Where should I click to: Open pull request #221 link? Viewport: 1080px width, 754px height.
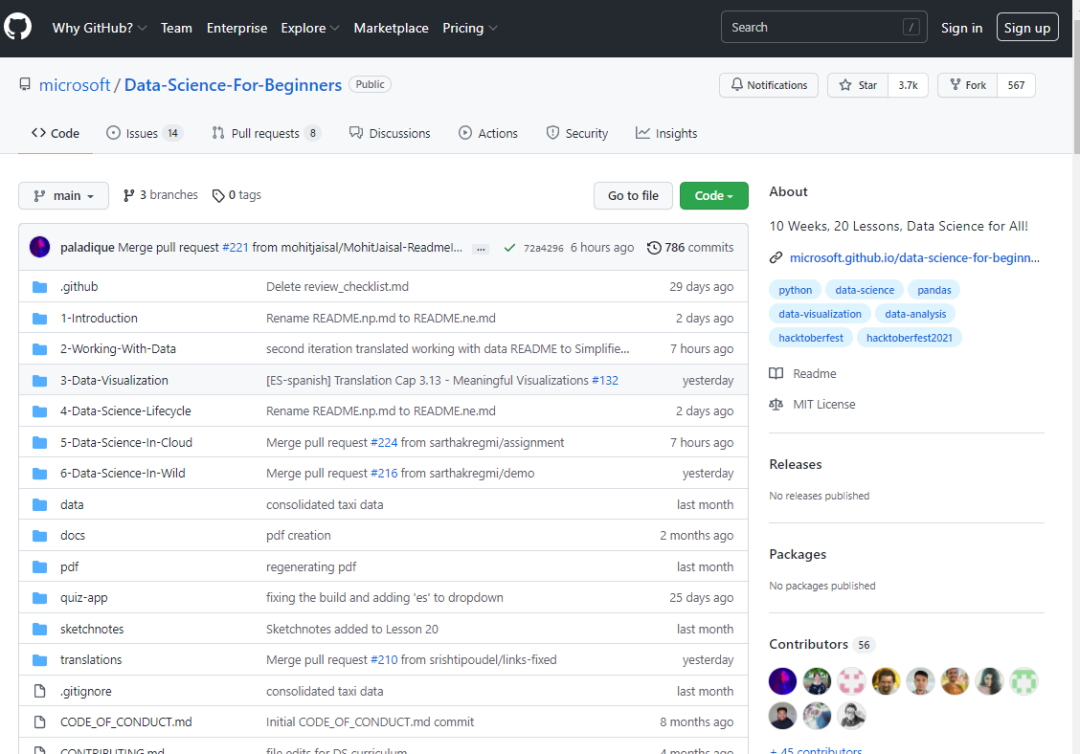coord(235,247)
